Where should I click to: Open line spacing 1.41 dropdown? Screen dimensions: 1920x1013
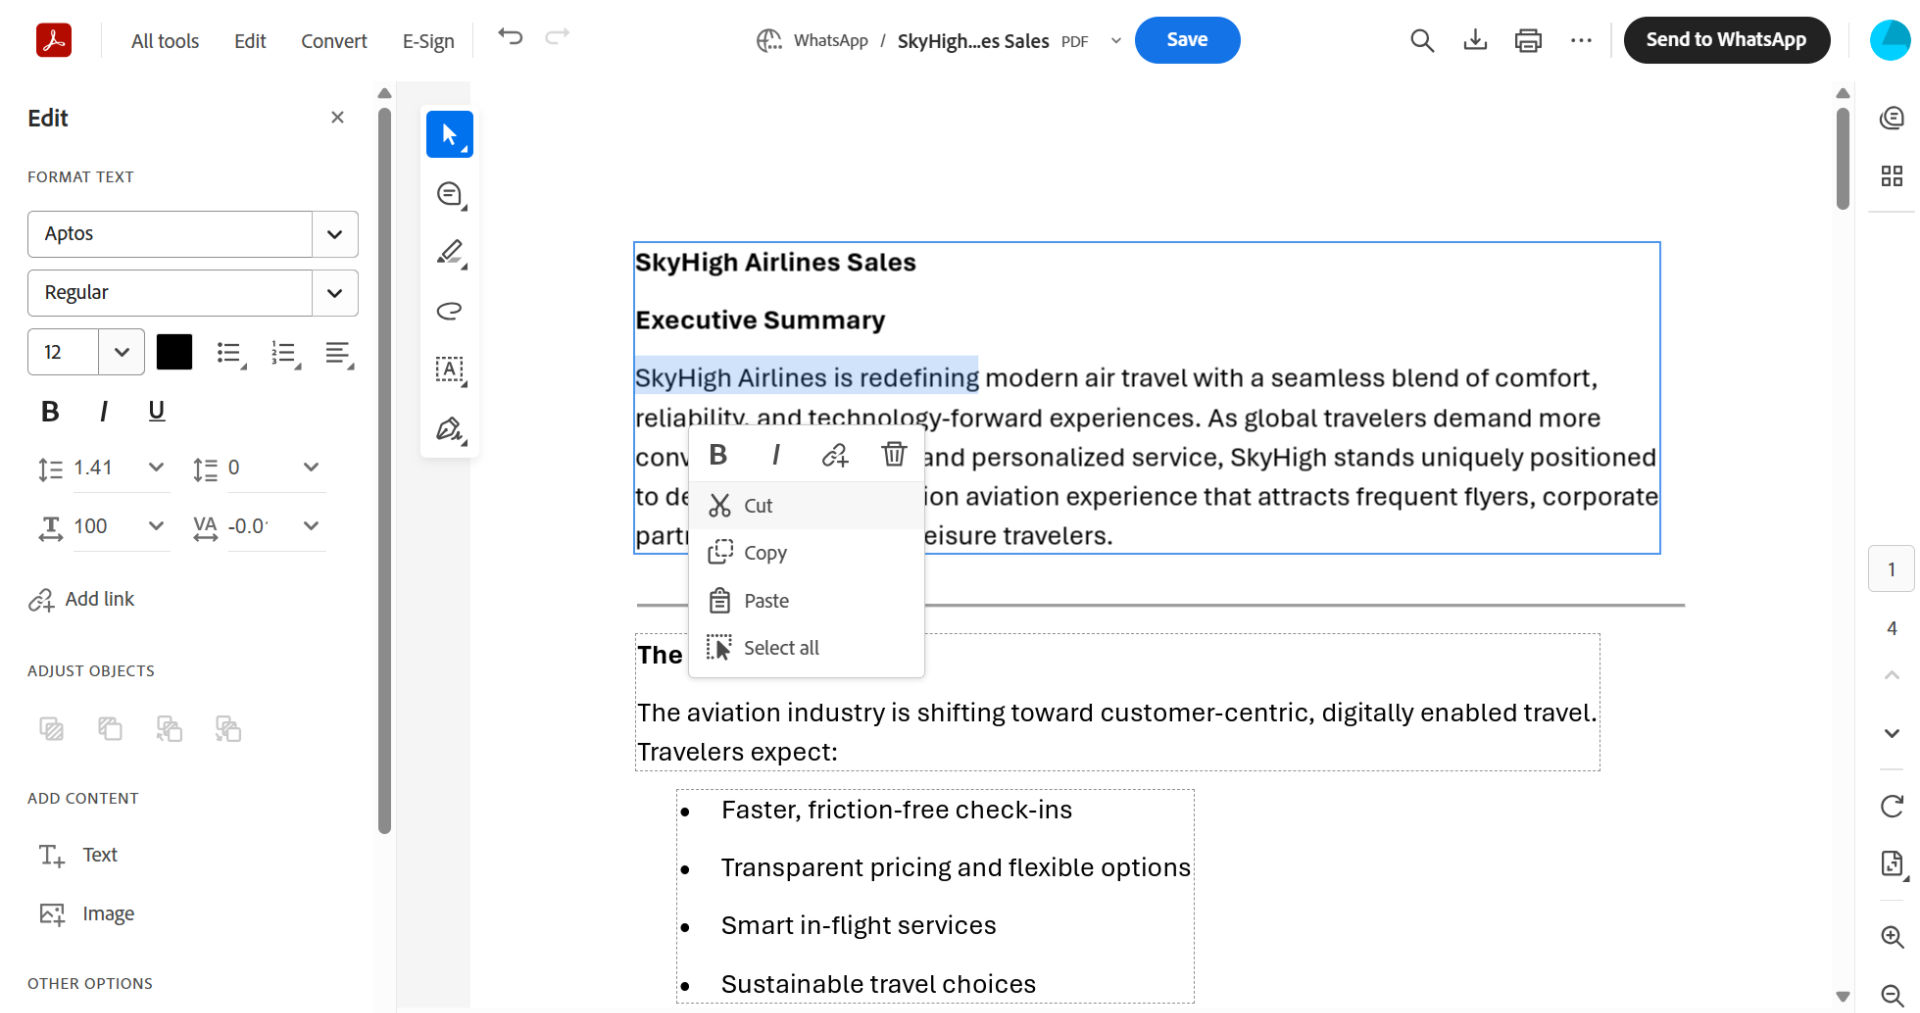point(155,467)
